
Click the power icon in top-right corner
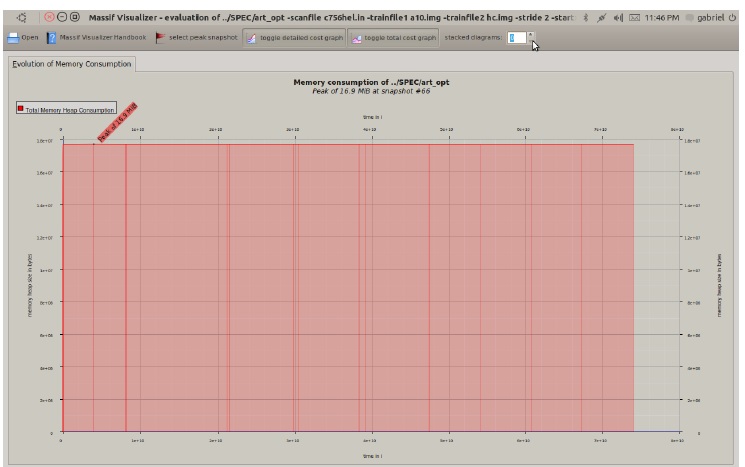[x=733, y=17]
